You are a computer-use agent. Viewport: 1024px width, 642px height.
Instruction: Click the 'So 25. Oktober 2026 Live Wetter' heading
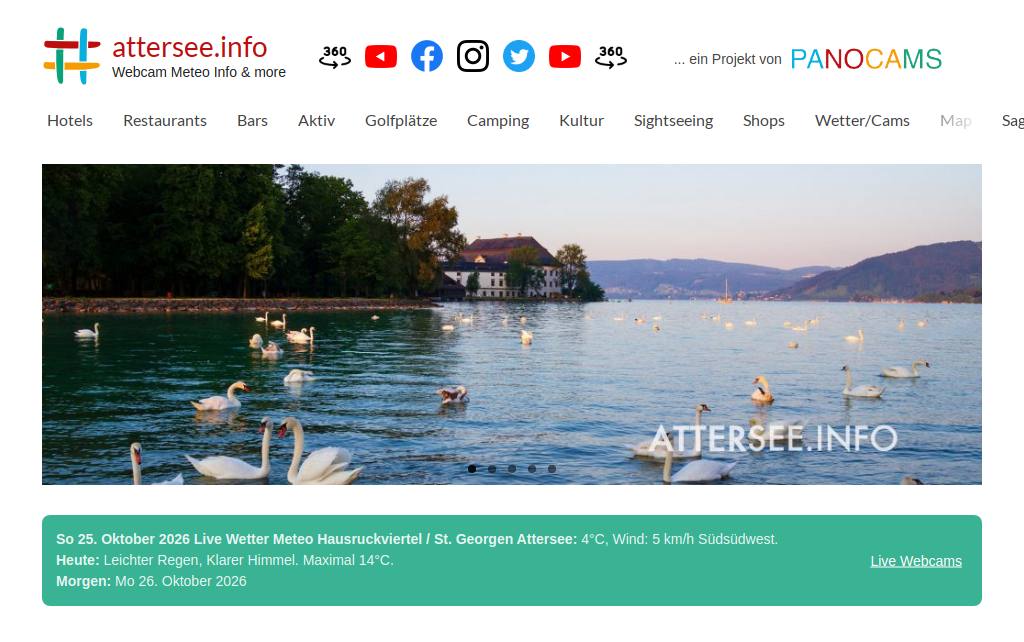(317, 539)
